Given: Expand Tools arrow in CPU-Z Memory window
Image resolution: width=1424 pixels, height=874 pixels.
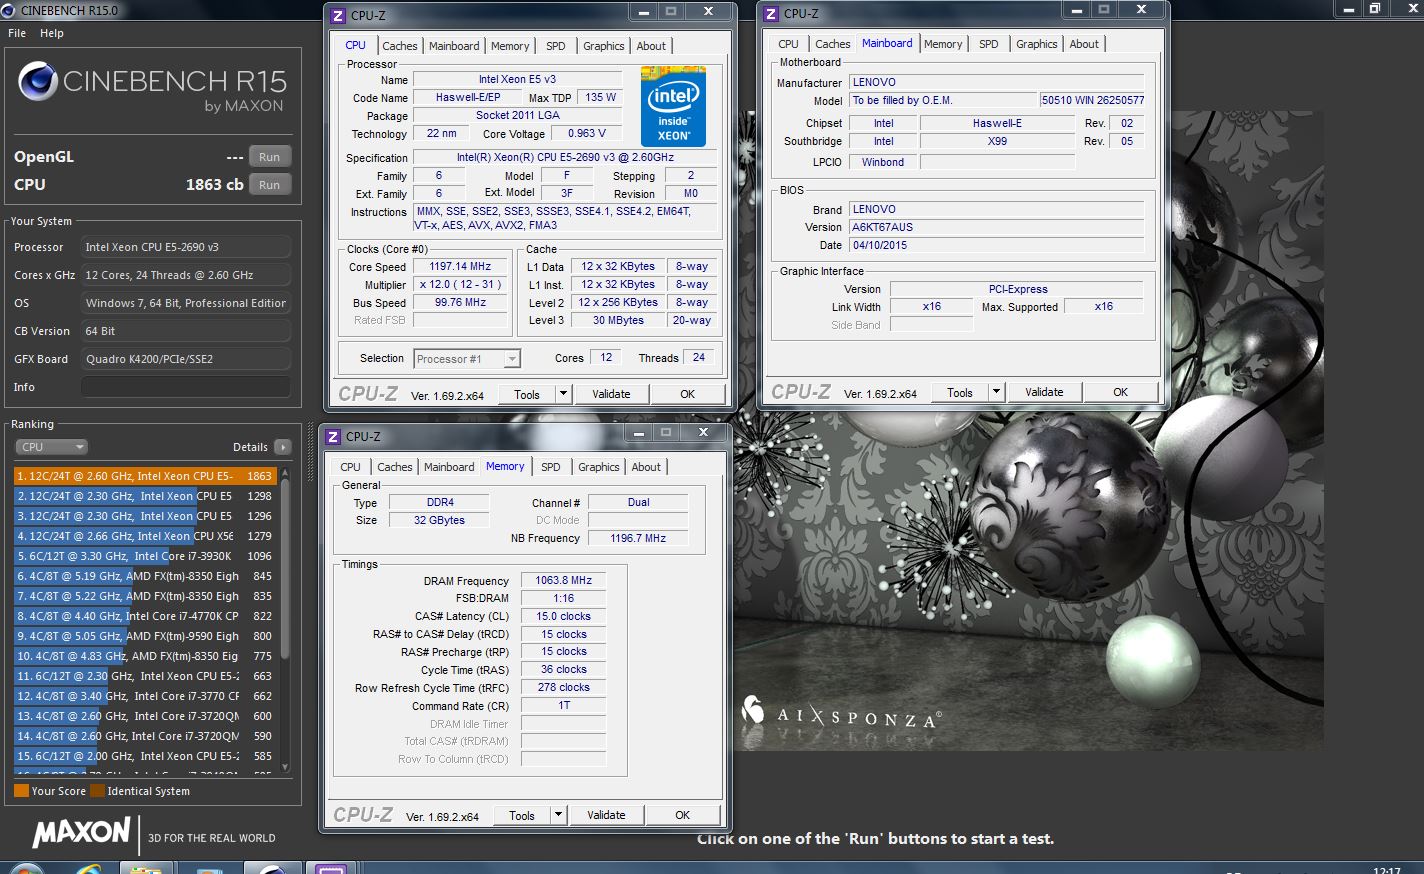Looking at the screenshot, I should [x=558, y=815].
